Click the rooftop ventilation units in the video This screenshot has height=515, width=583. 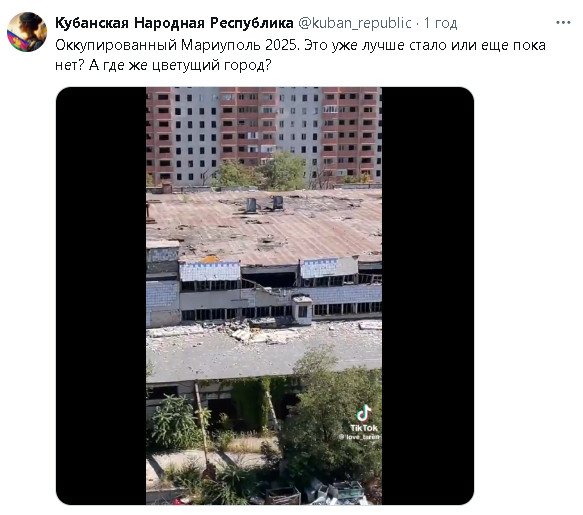(x=264, y=204)
